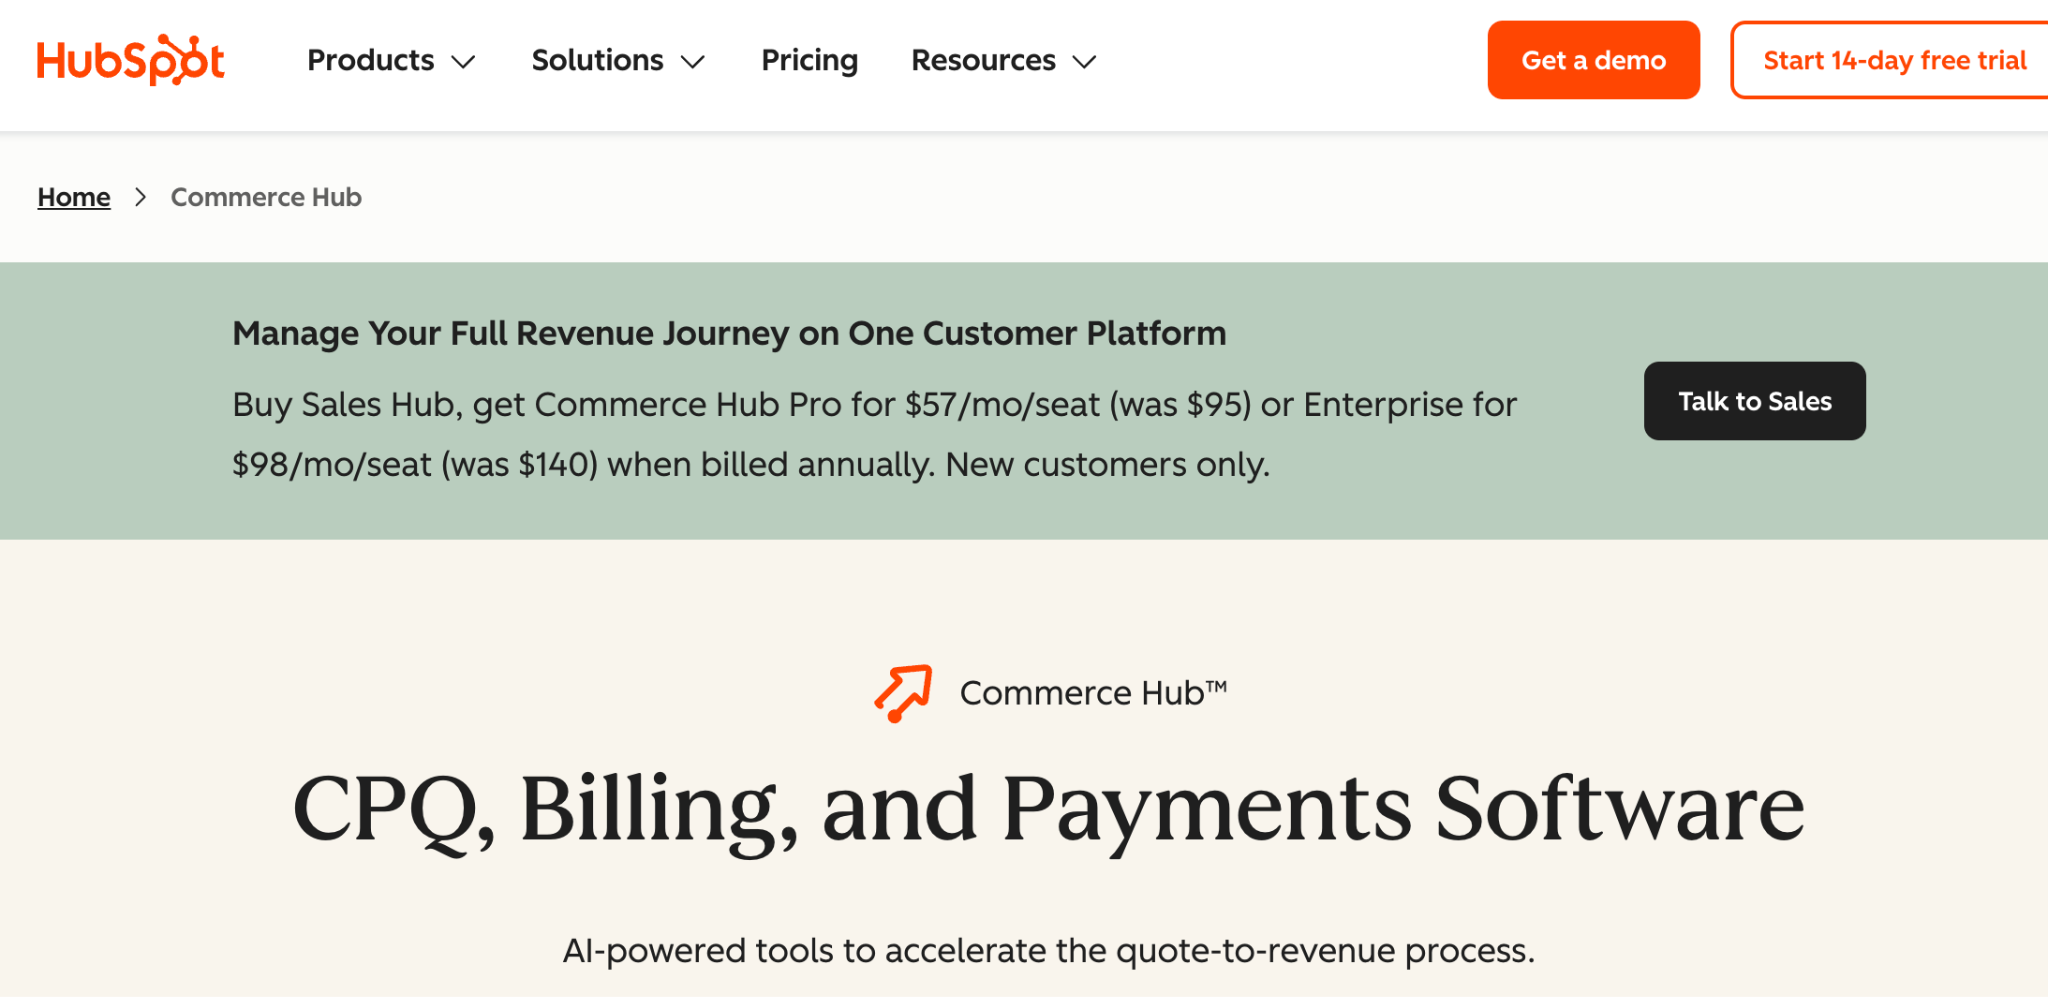Click the Commerce Hub arrow icon

tap(903, 693)
